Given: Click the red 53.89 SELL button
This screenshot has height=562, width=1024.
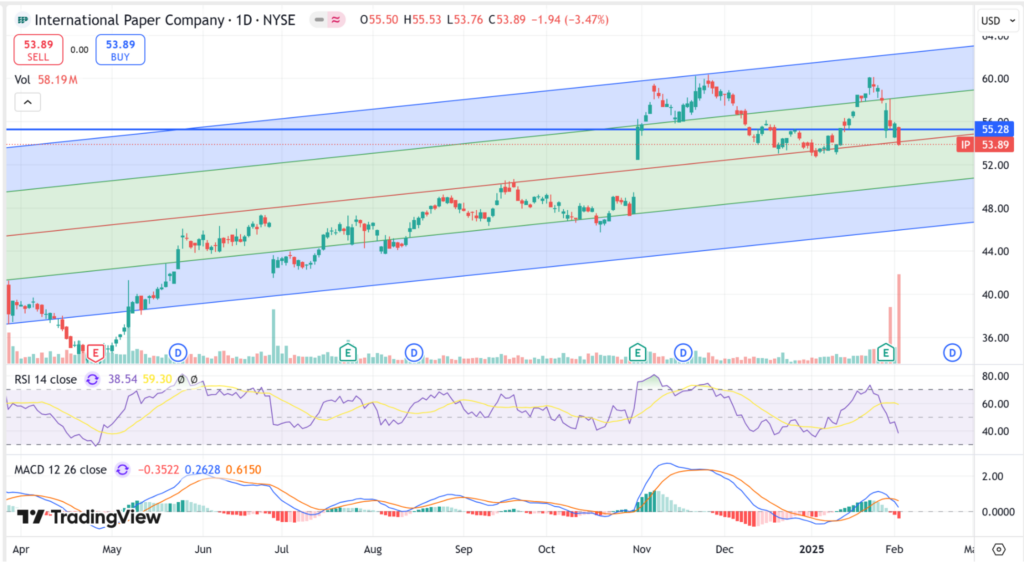Looking at the screenshot, I should 39,50.
